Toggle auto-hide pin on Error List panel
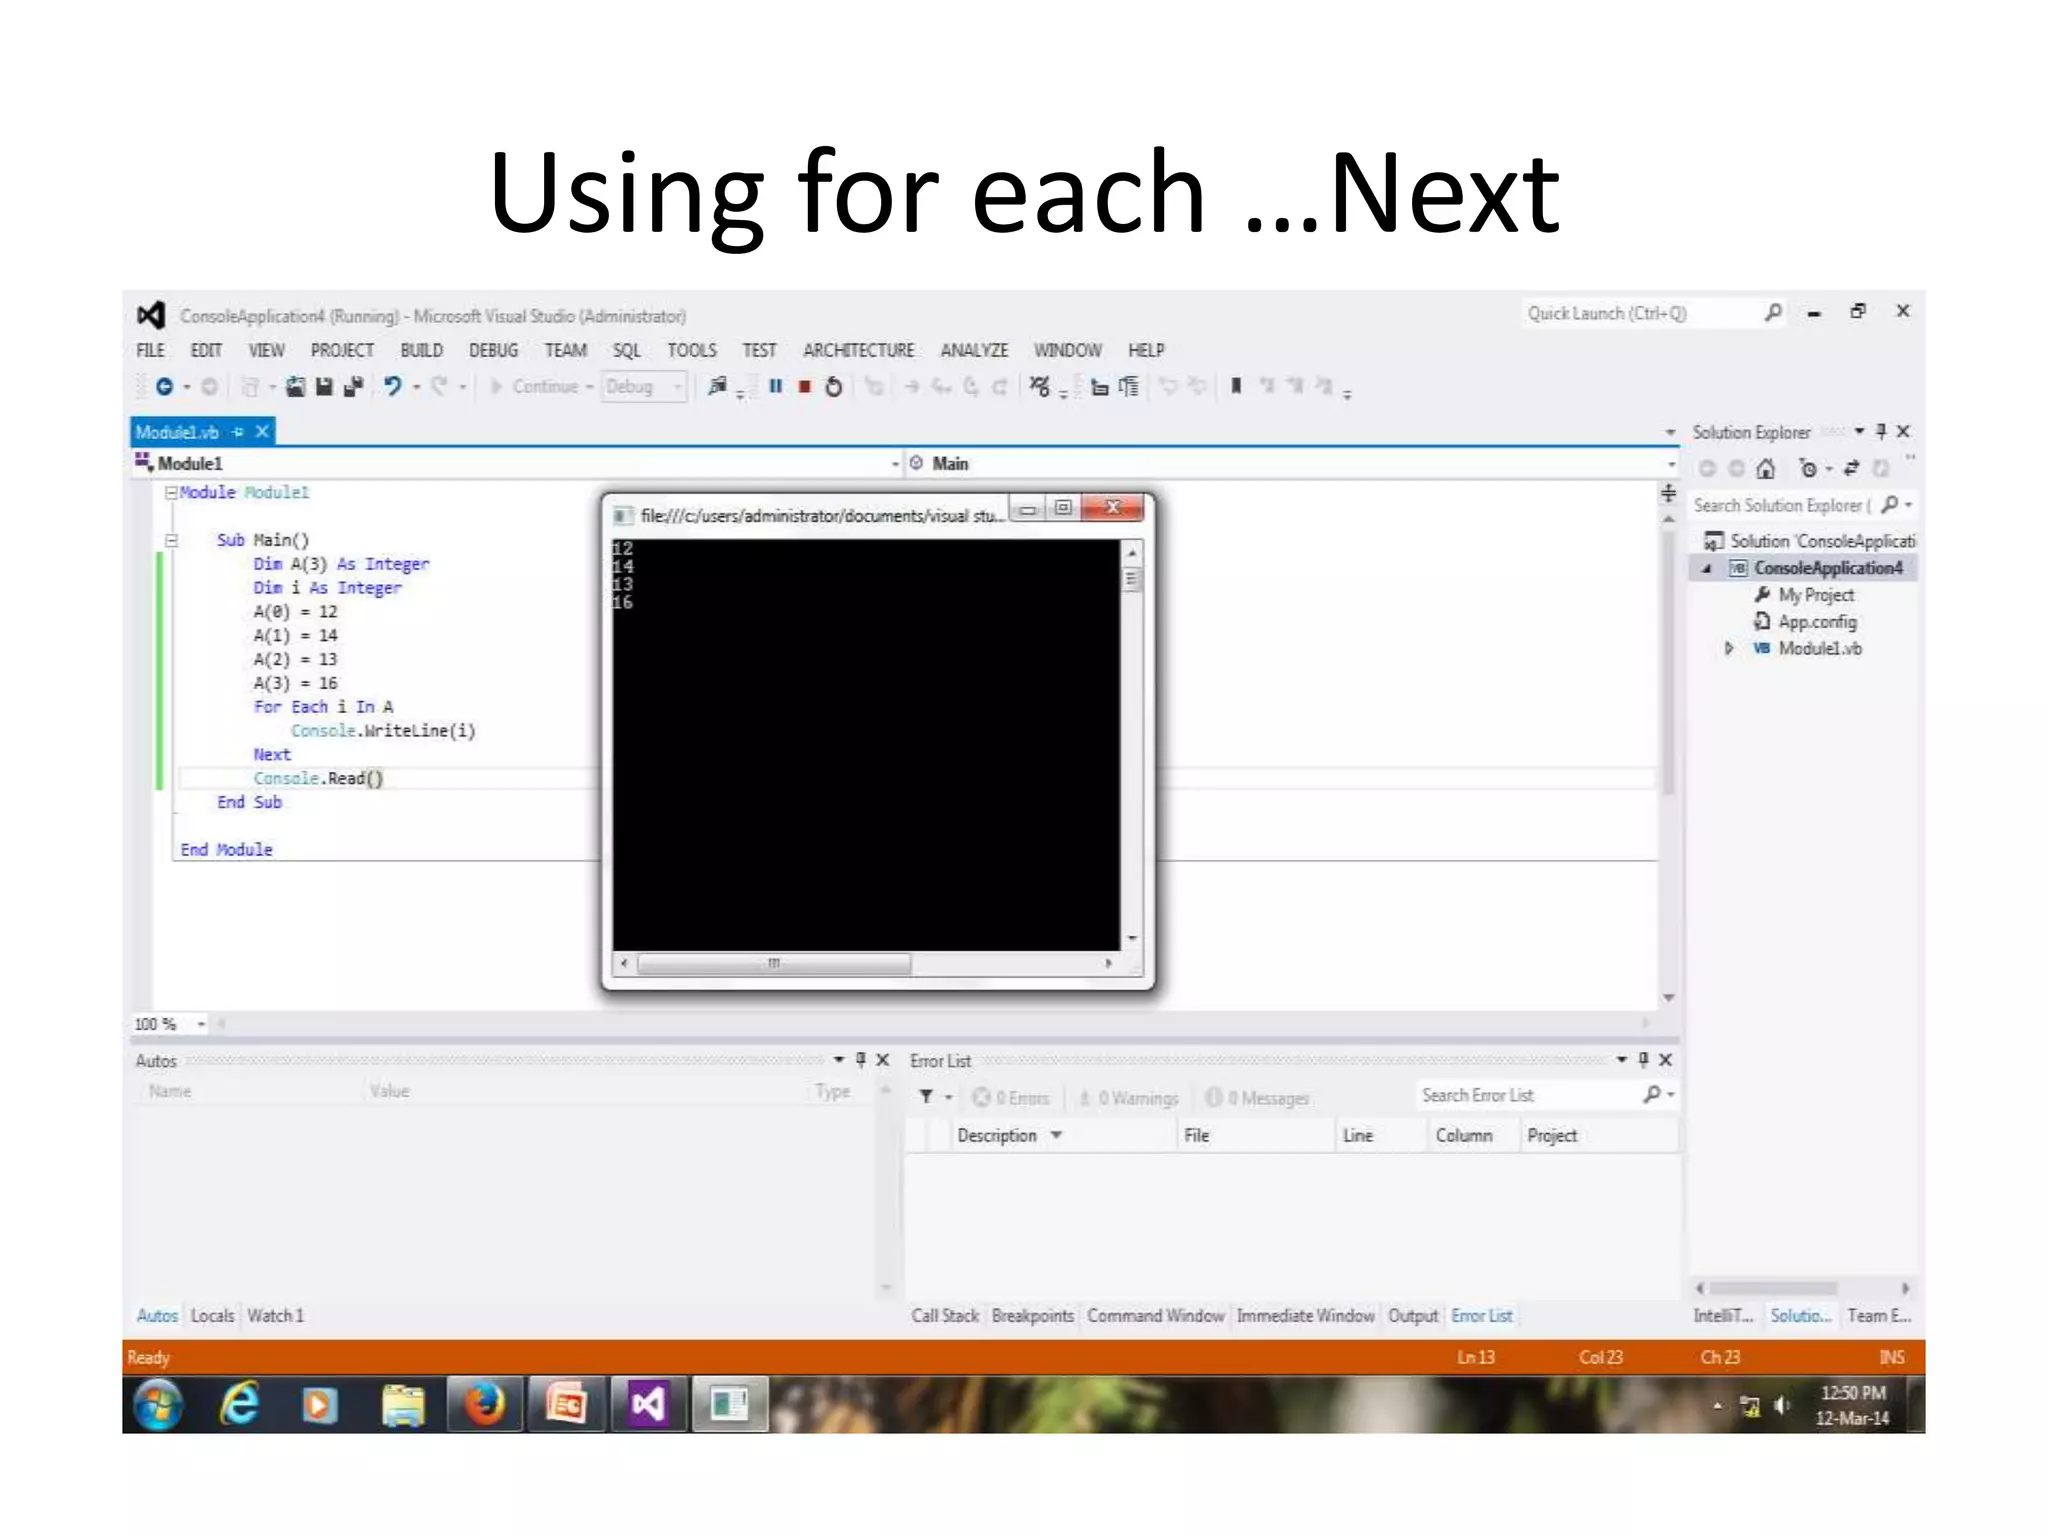This screenshot has width=2048, height=1536. tap(1643, 1060)
